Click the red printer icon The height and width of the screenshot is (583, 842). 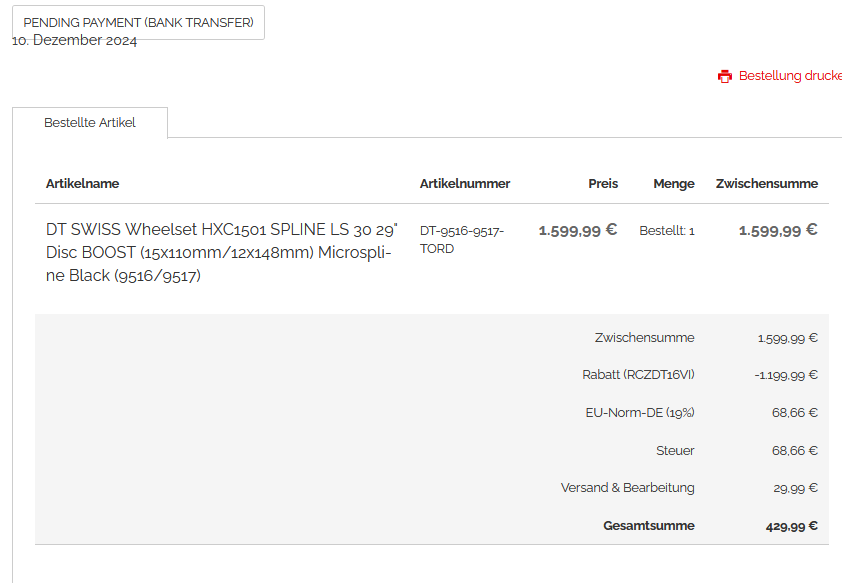coord(725,76)
